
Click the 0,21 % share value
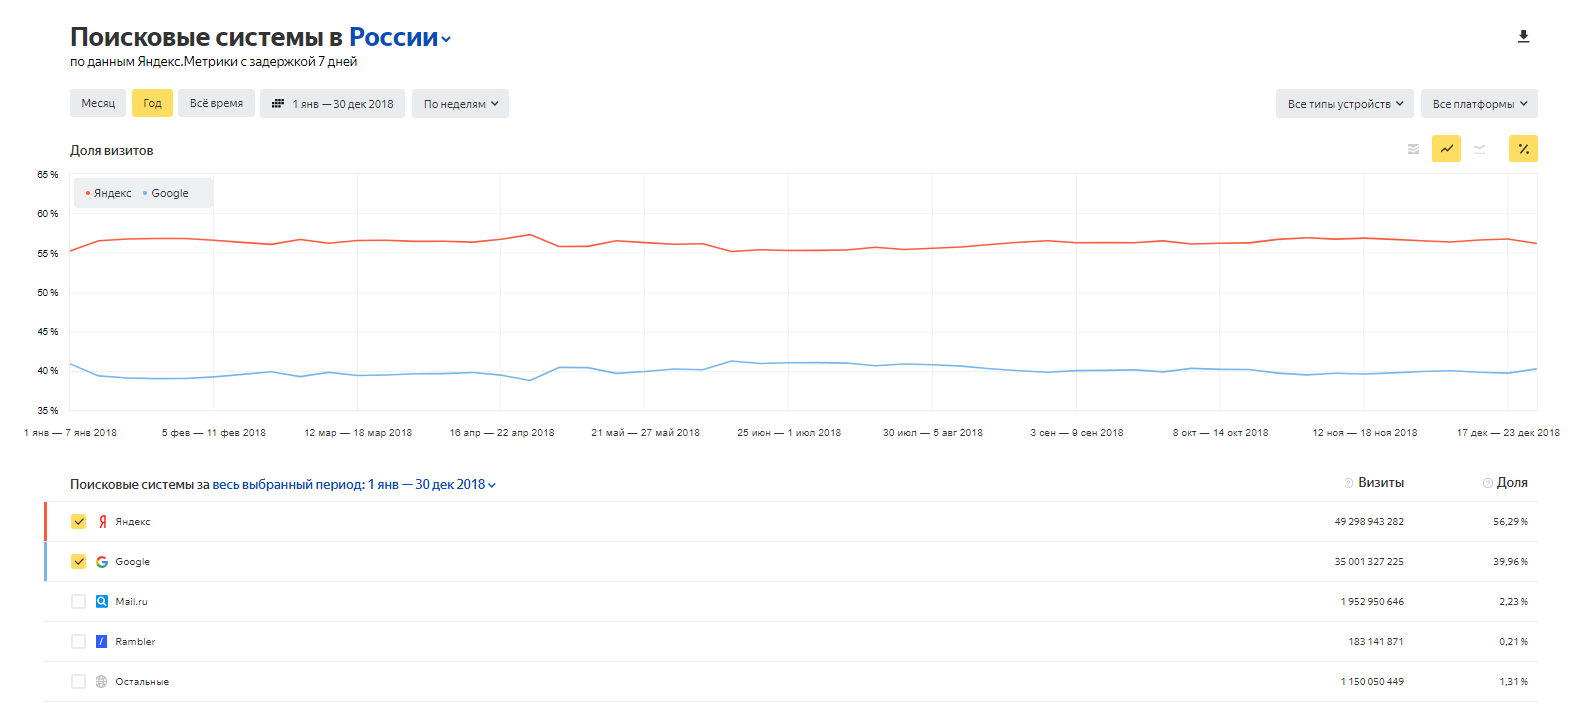point(1513,642)
